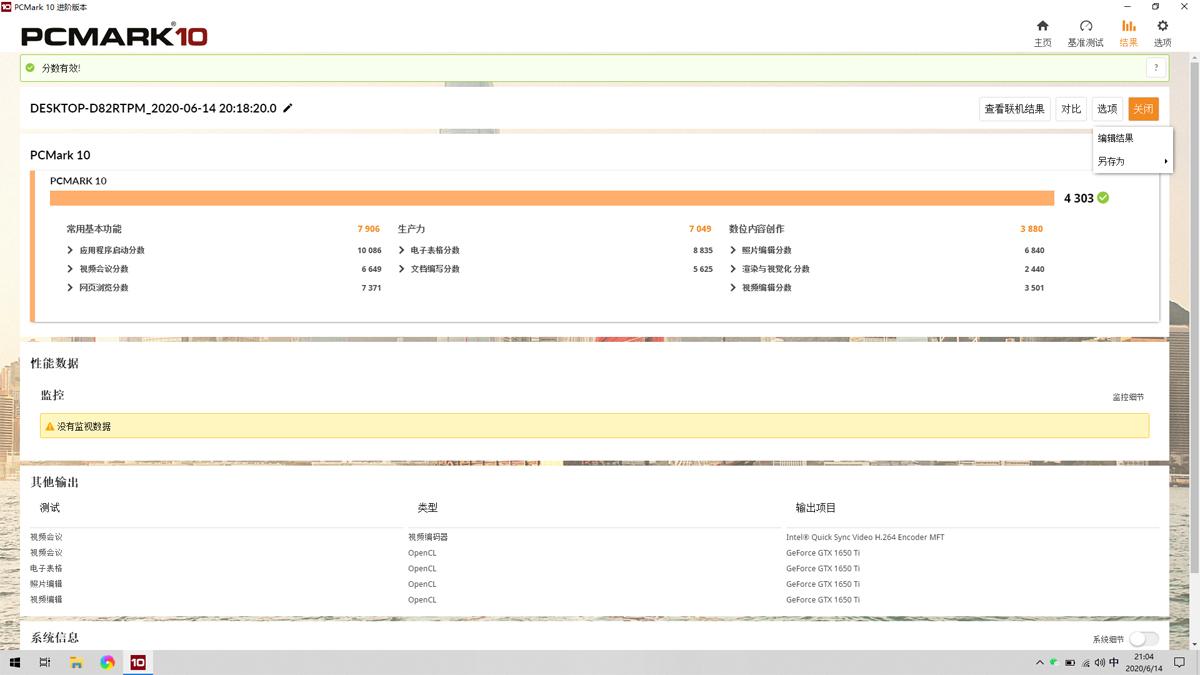Show hidden system tray icons
1200x675 pixels.
tap(1040, 662)
